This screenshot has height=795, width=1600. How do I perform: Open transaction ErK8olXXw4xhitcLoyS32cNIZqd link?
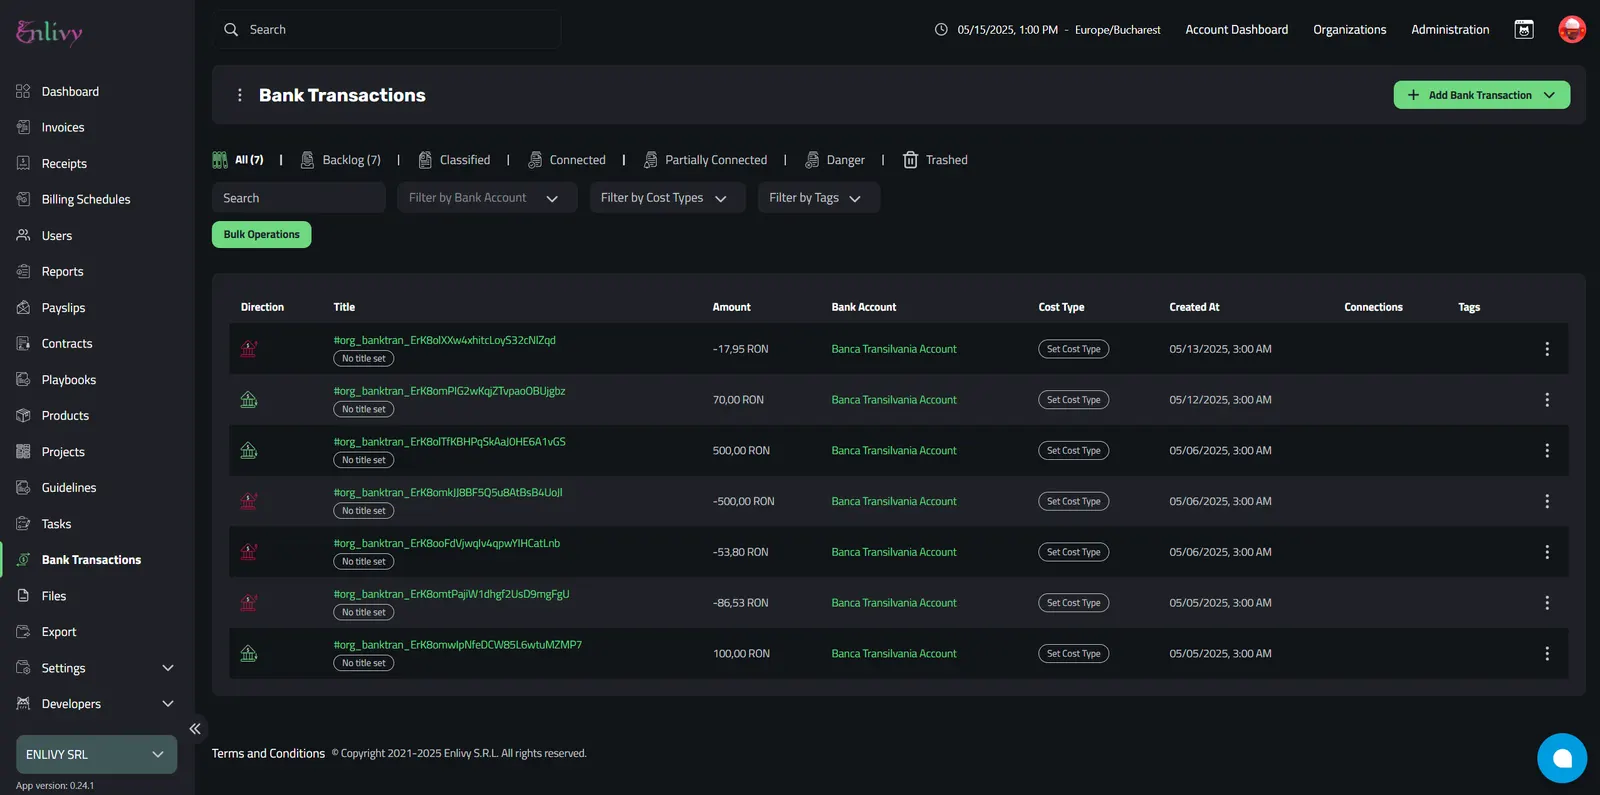click(444, 340)
